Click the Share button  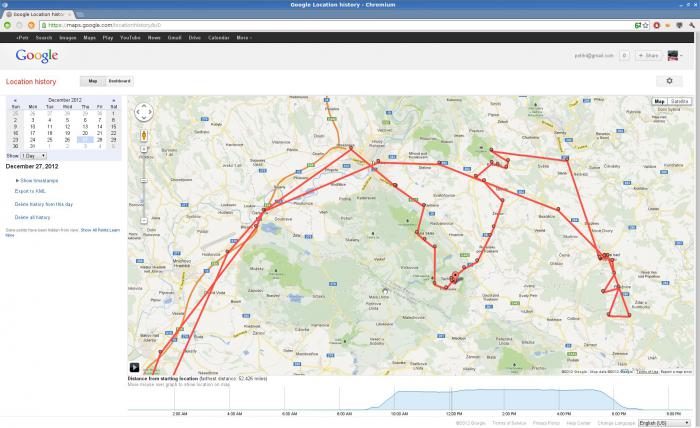(649, 56)
